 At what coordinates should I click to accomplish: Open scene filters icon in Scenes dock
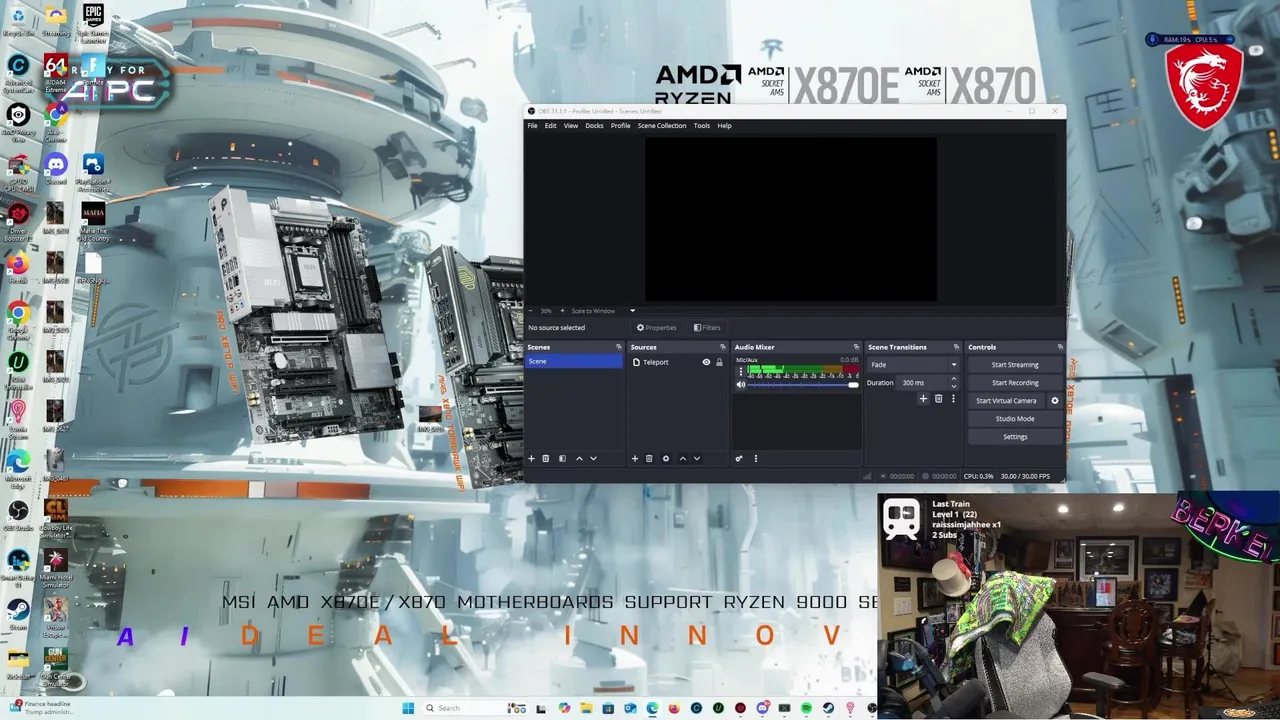[x=562, y=458]
